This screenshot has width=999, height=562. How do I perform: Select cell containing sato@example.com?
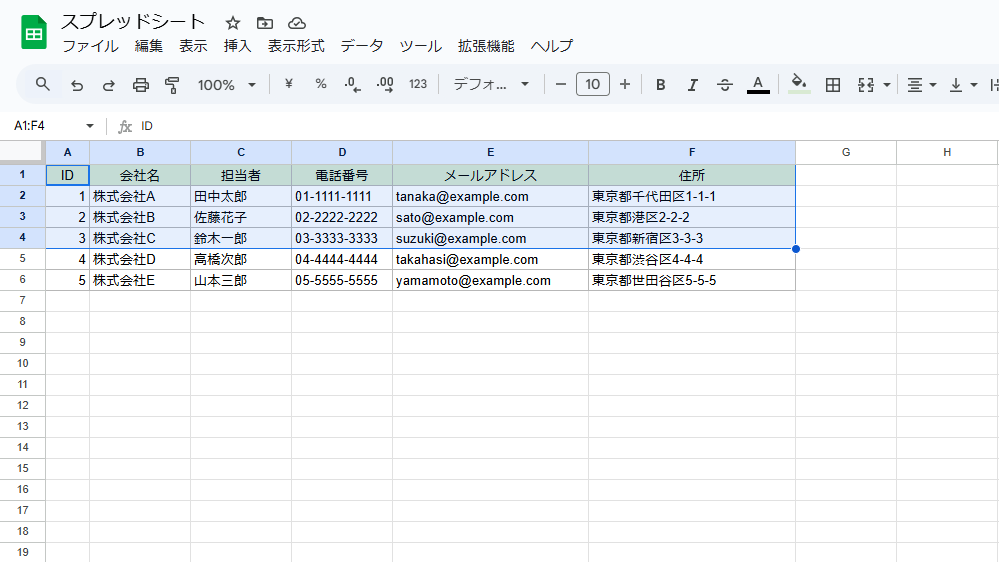491,217
